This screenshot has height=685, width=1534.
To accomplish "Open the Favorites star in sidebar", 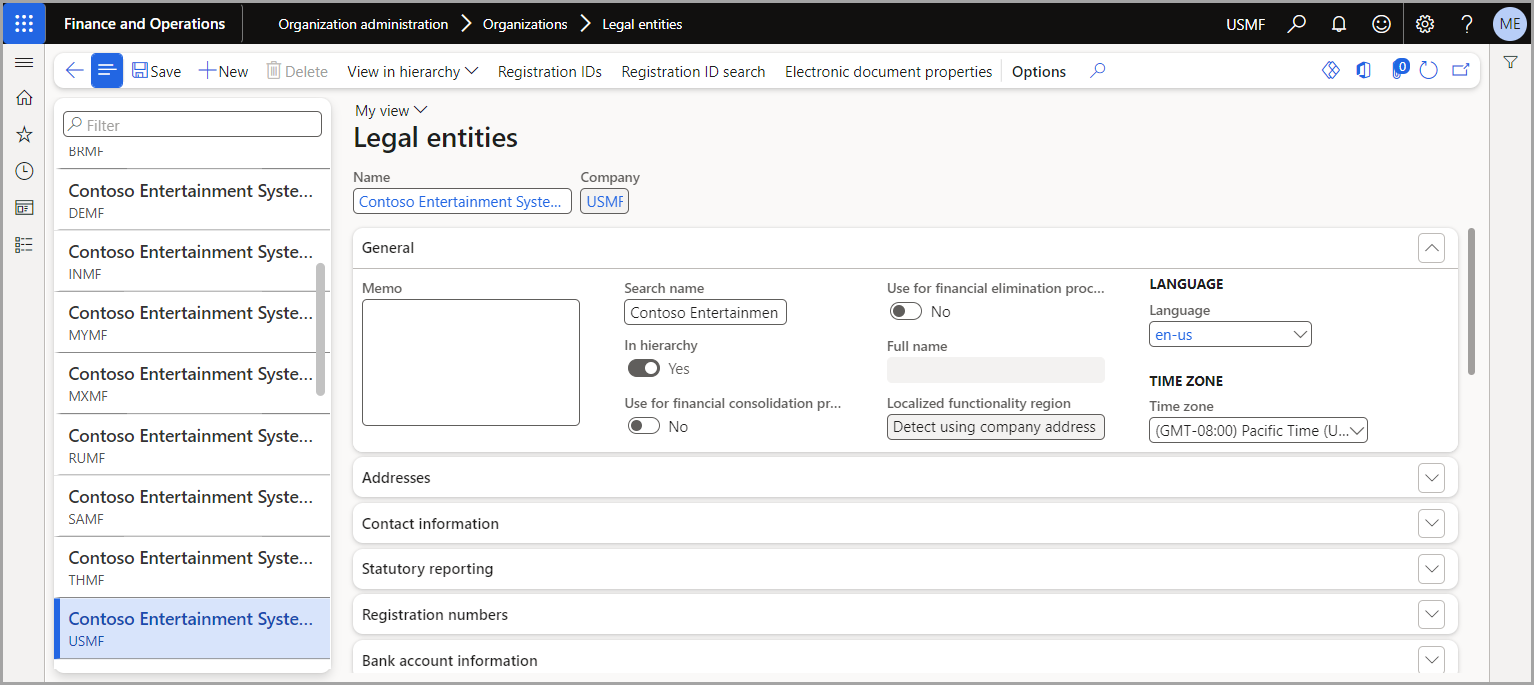I will 24,134.
